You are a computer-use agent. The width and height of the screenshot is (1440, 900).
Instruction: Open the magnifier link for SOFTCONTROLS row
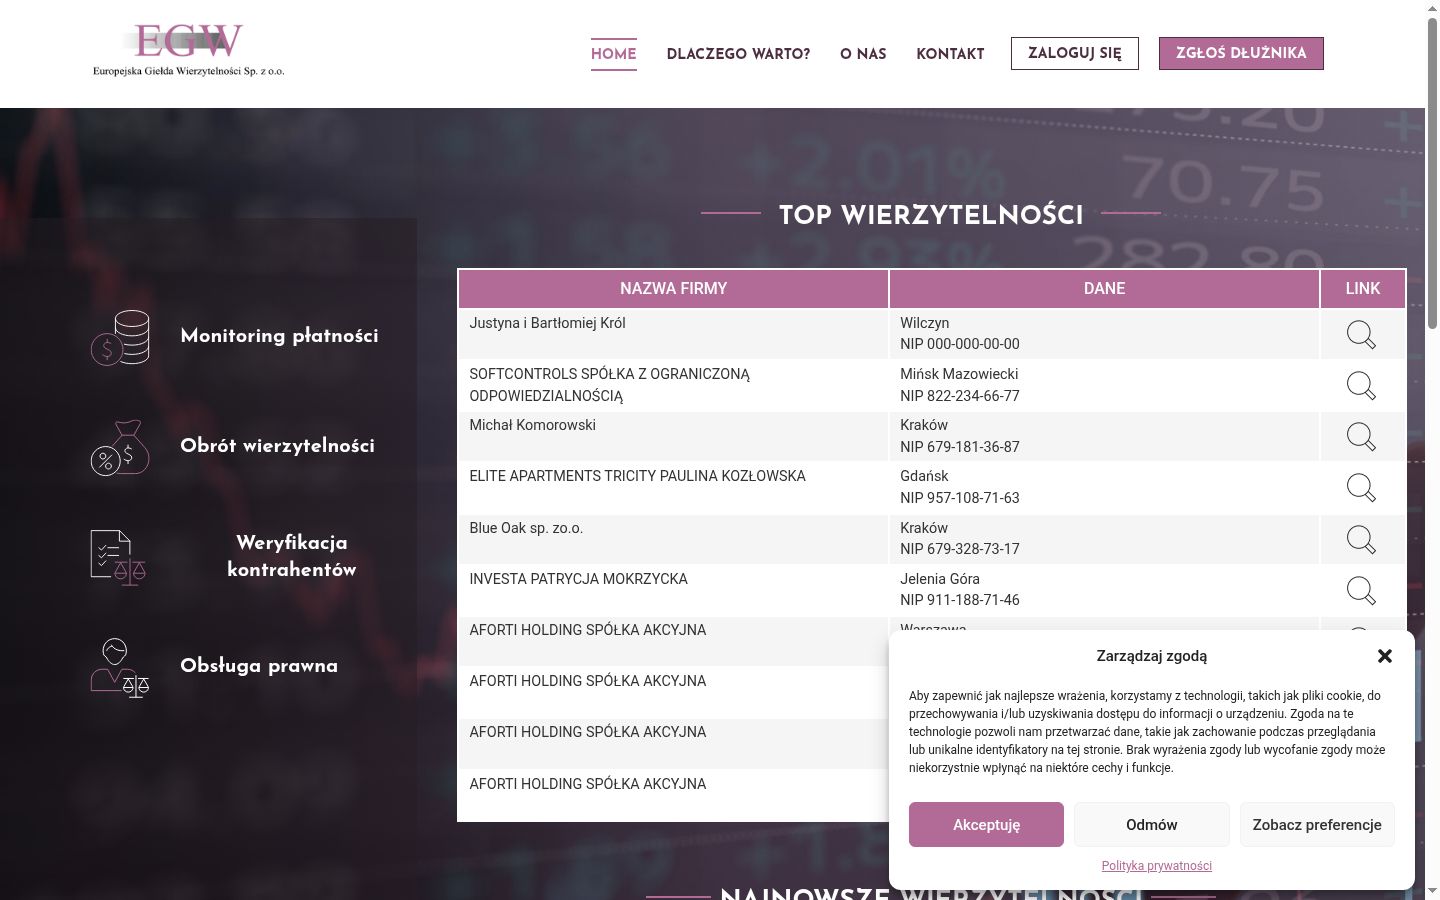click(x=1361, y=385)
